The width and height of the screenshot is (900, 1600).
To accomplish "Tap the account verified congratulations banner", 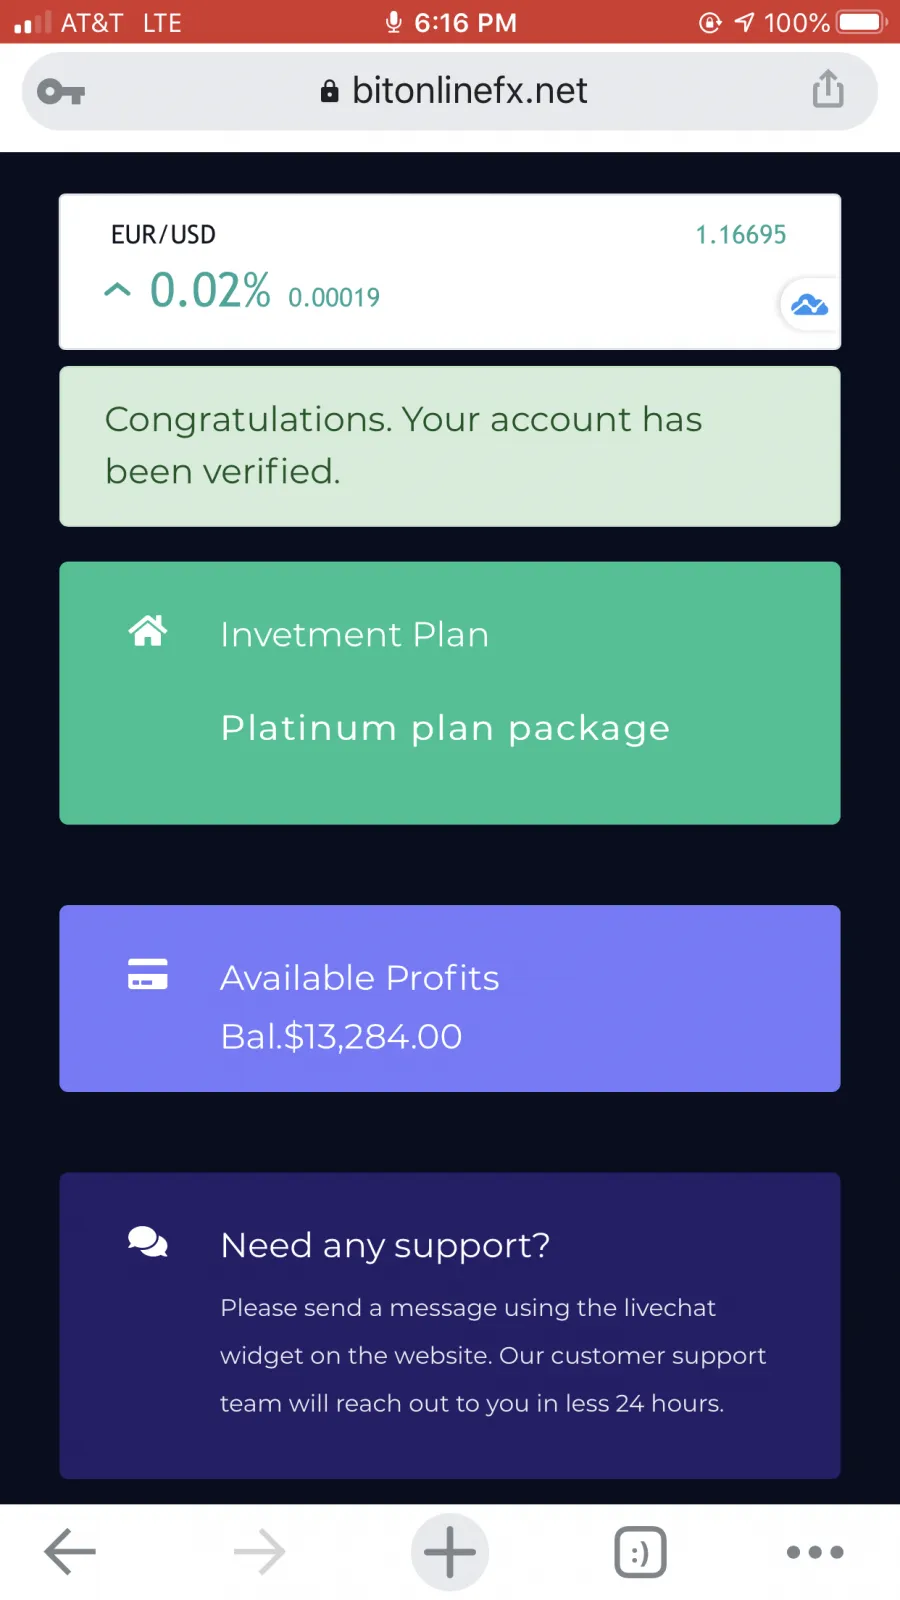I will (x=450, y=446).
